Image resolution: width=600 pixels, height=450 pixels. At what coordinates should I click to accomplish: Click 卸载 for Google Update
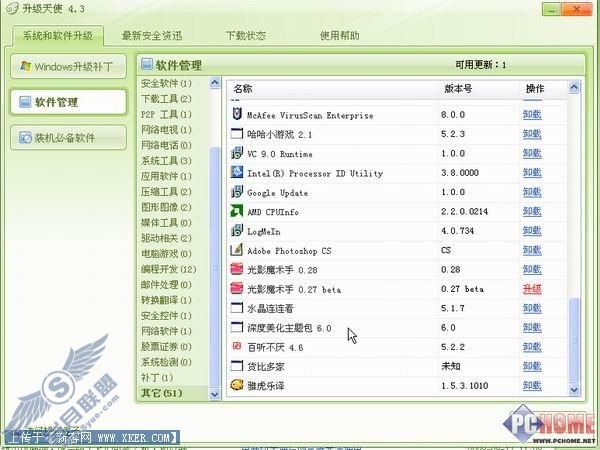[532, 192]
